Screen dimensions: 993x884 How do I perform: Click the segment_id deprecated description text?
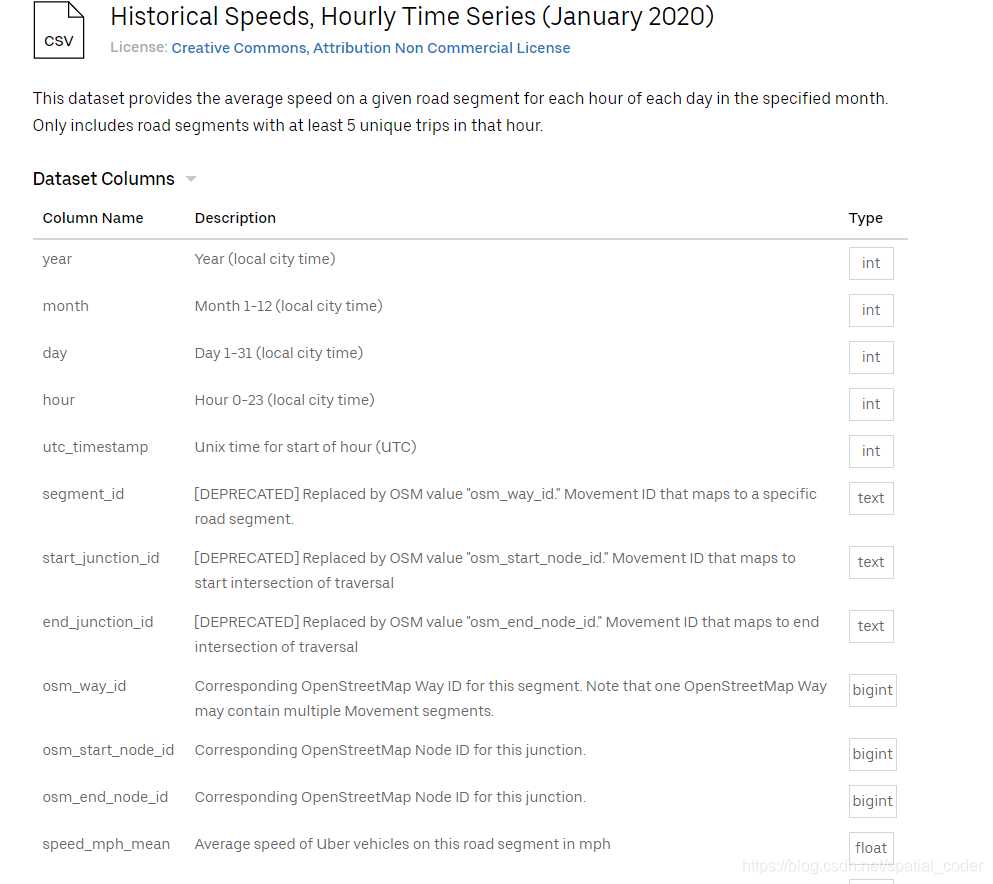point(505,507)
